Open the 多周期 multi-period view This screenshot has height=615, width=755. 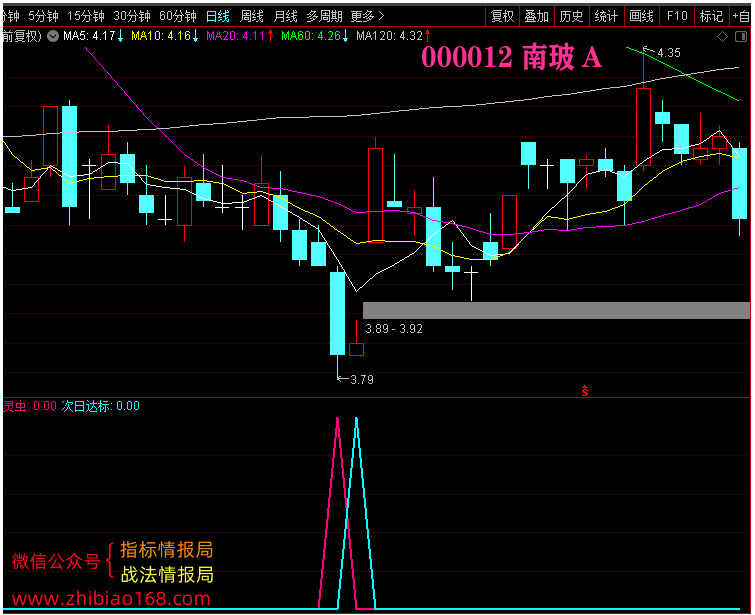[x=325, y=16]
